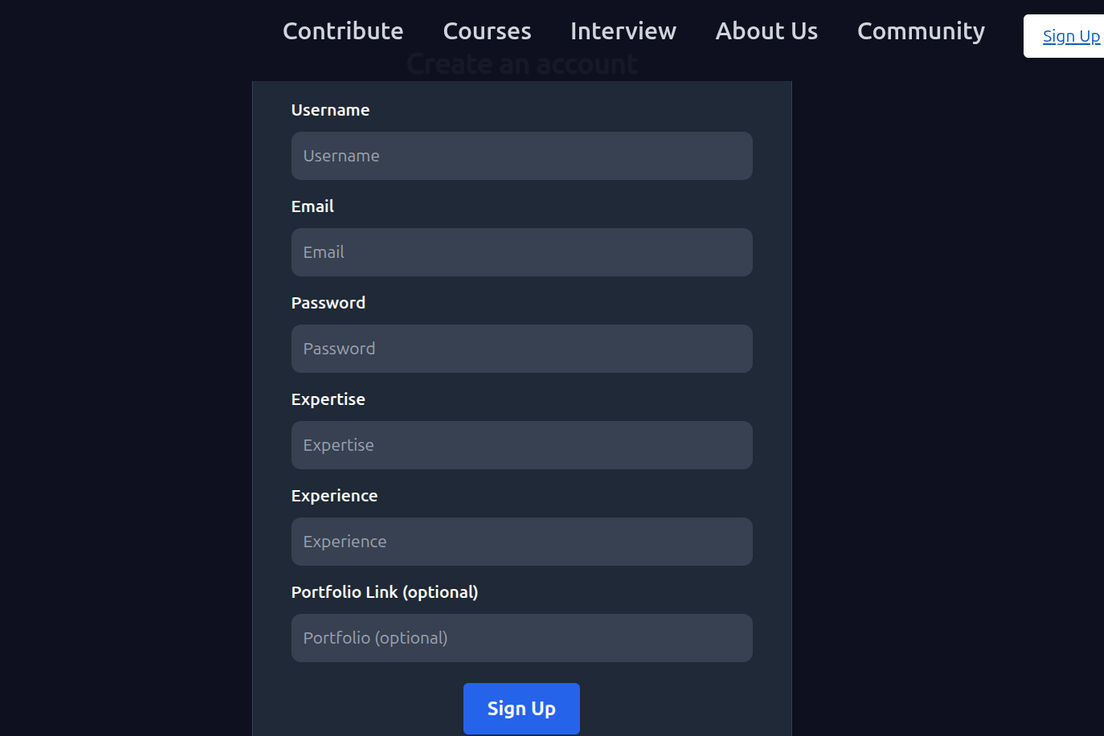
Task: Click the Portfolio Link (optional) label
Action: 384,592
